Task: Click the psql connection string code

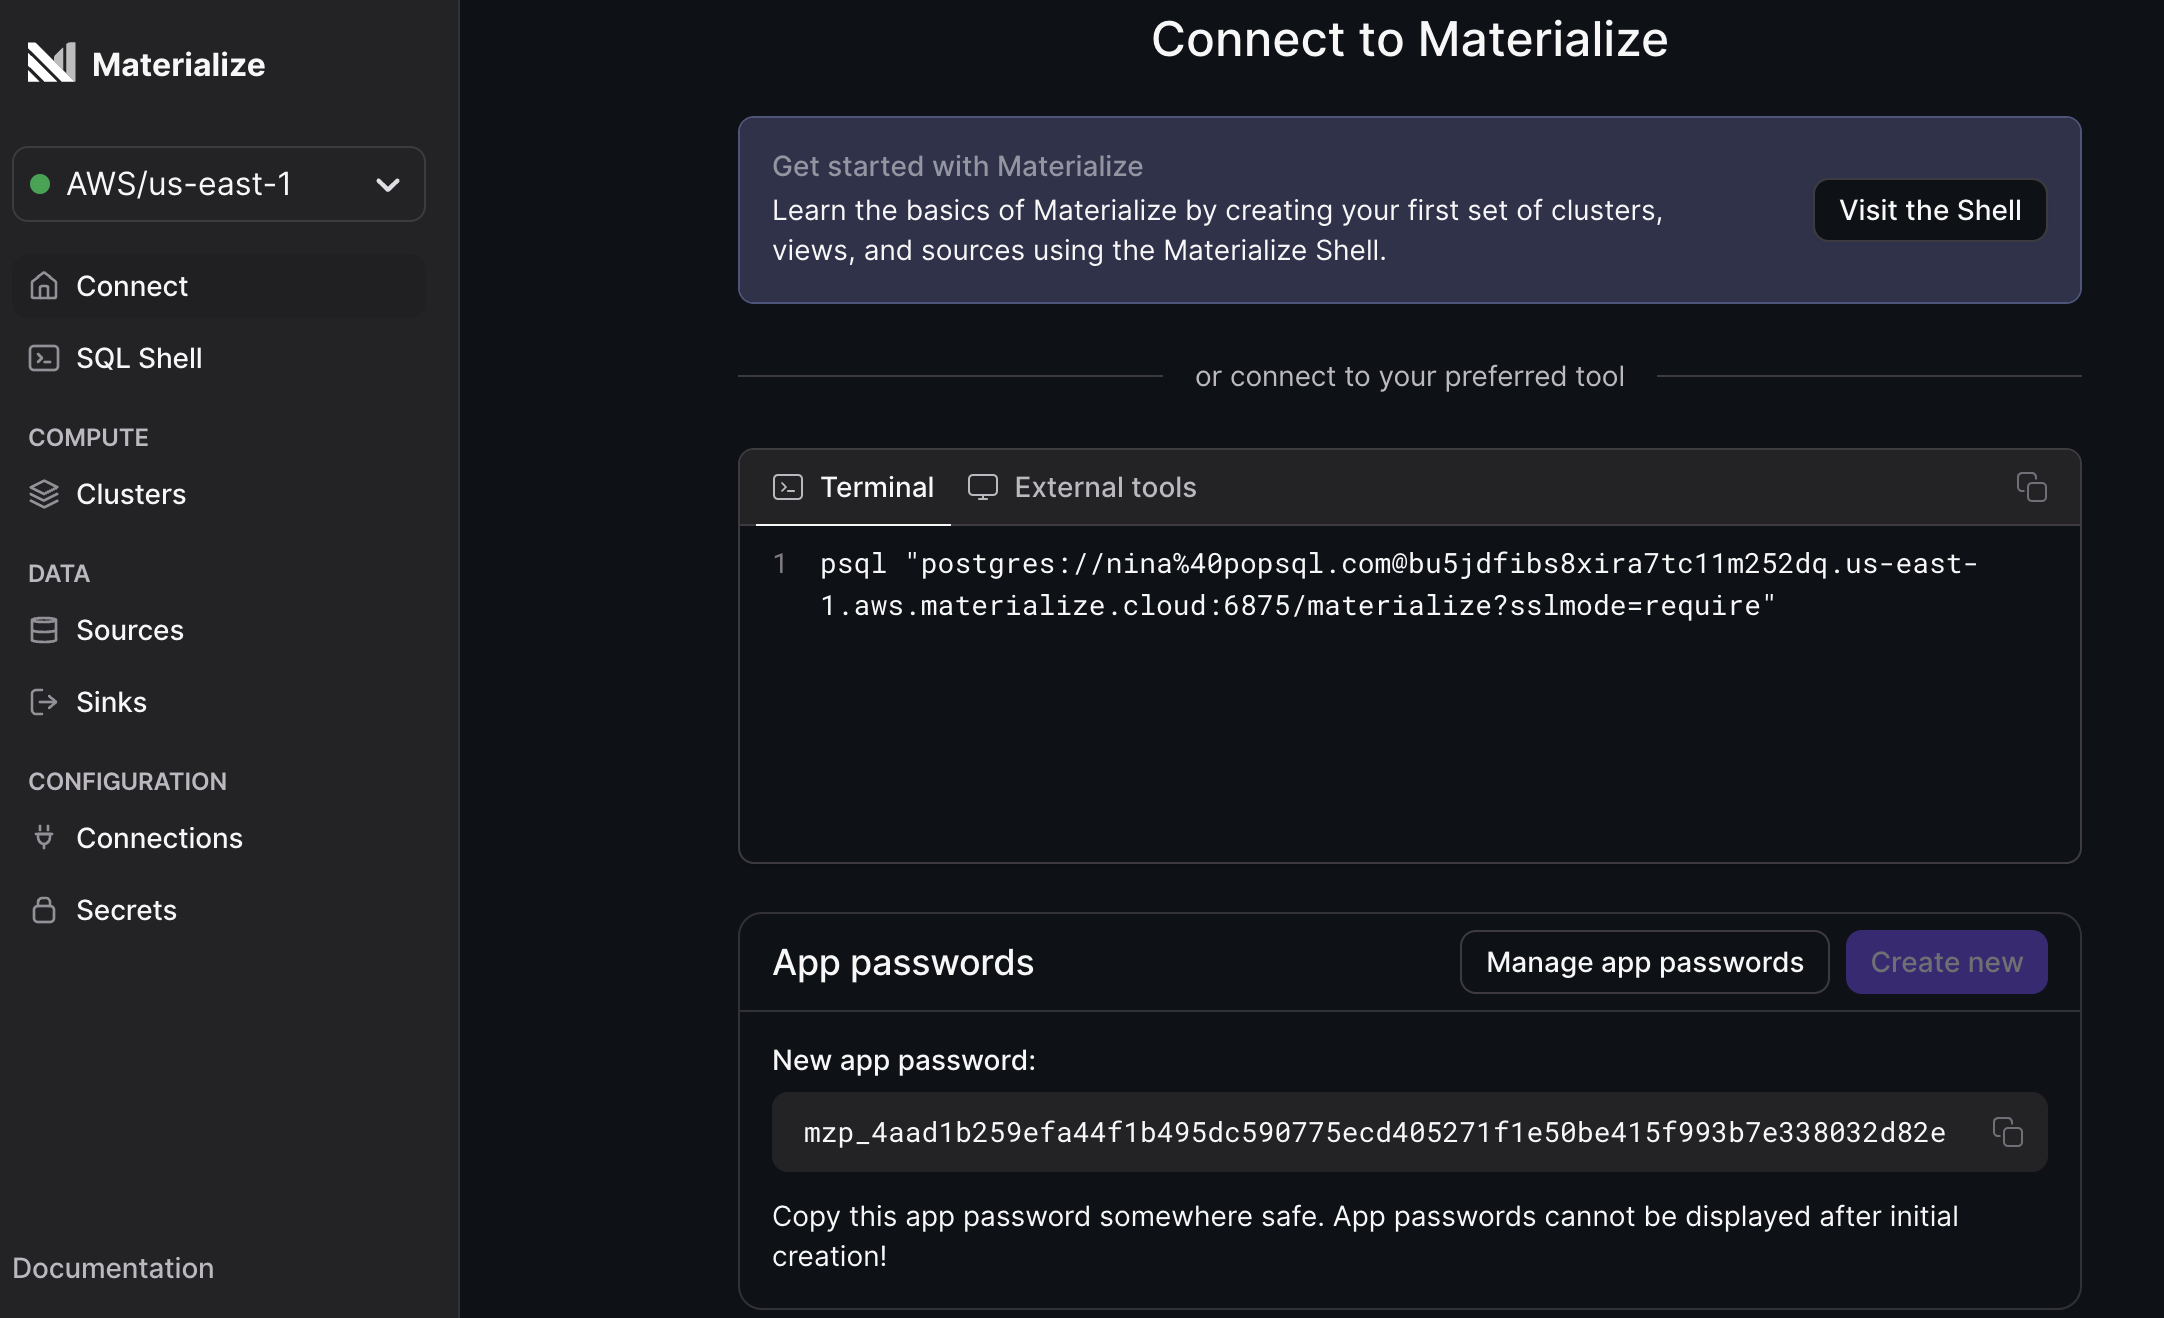Action: [1397, 585]
